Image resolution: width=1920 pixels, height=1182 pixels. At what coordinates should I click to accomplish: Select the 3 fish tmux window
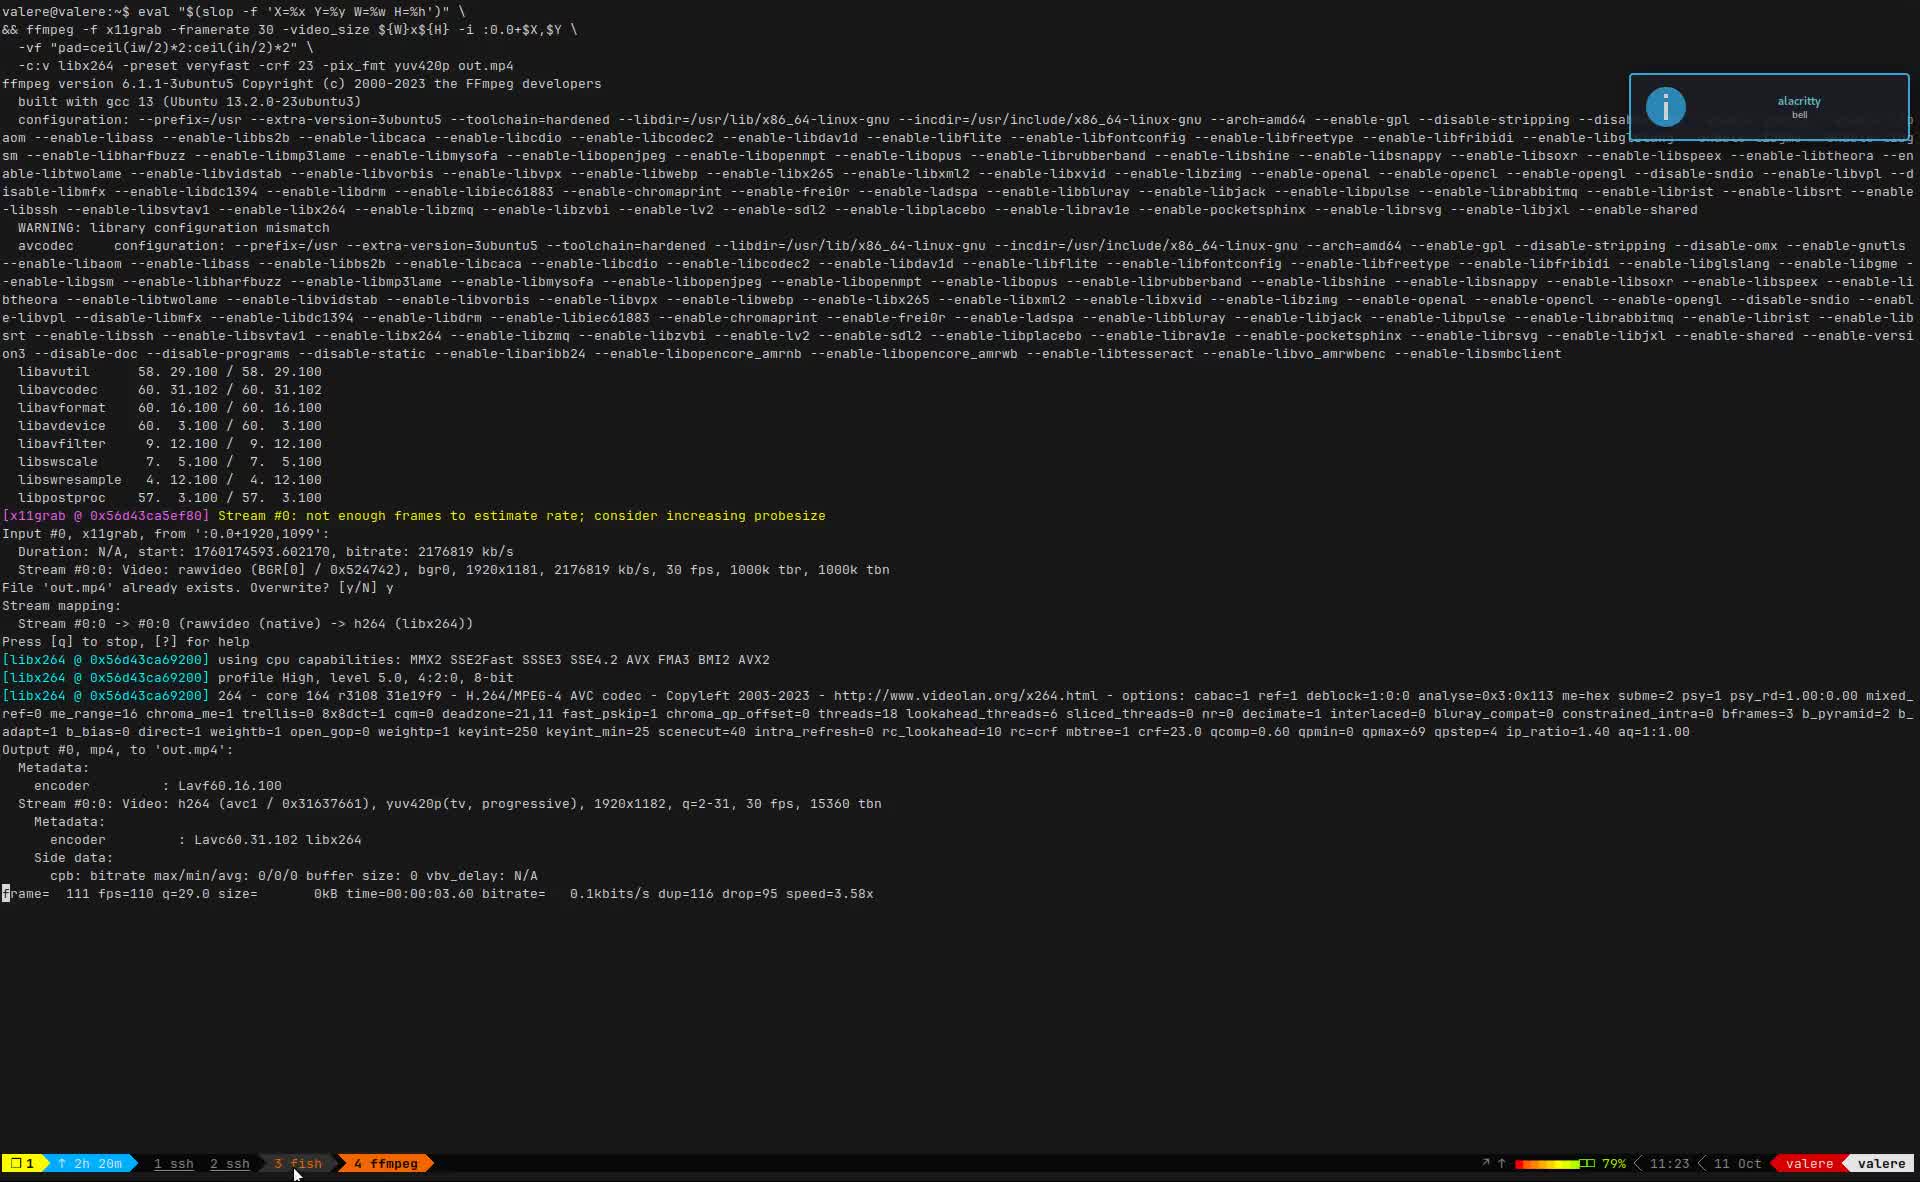pyautogui.click(x=298, y=1163)
